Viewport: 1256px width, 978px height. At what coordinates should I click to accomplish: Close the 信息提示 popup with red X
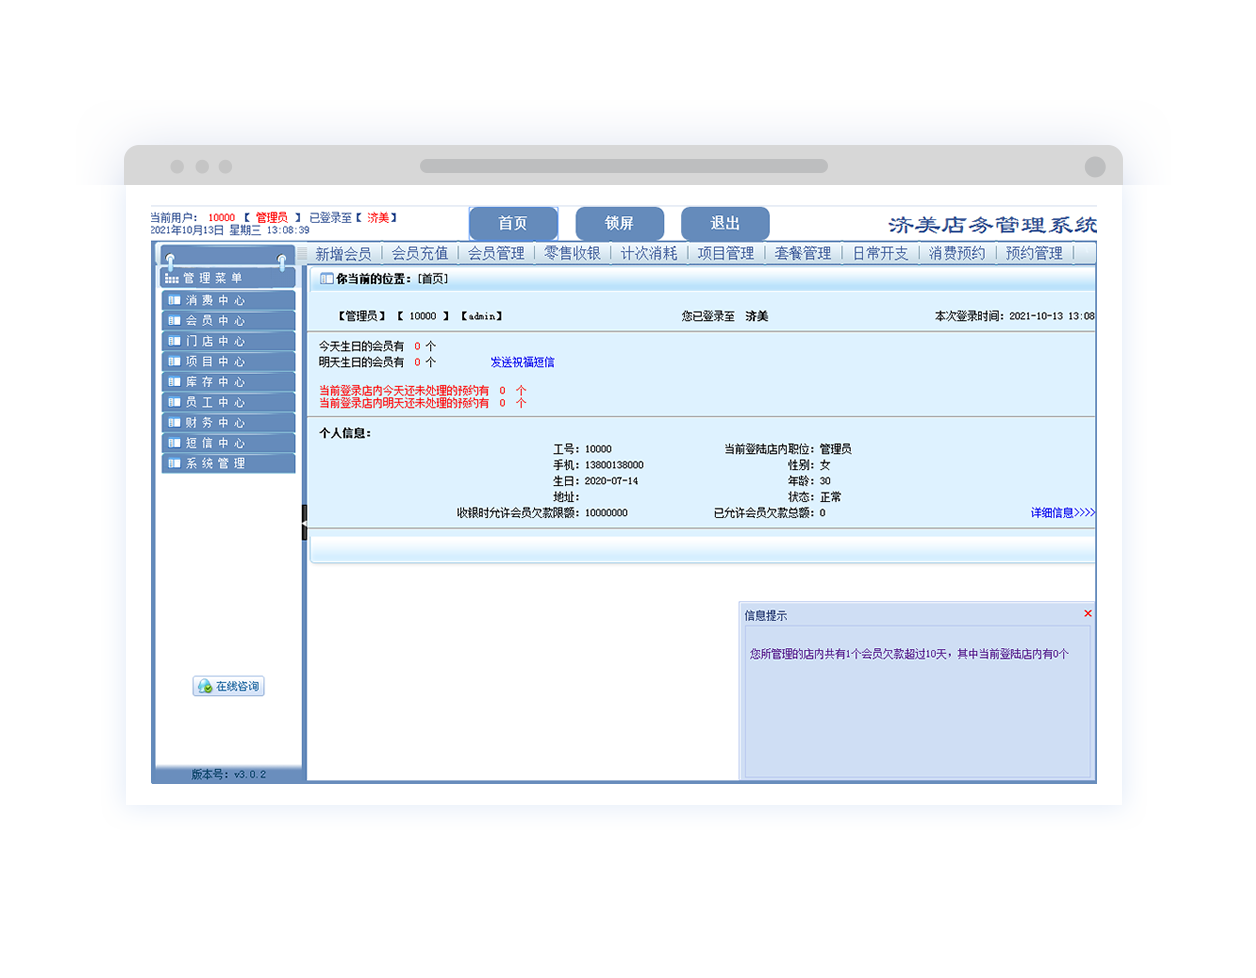[1088, 614]
